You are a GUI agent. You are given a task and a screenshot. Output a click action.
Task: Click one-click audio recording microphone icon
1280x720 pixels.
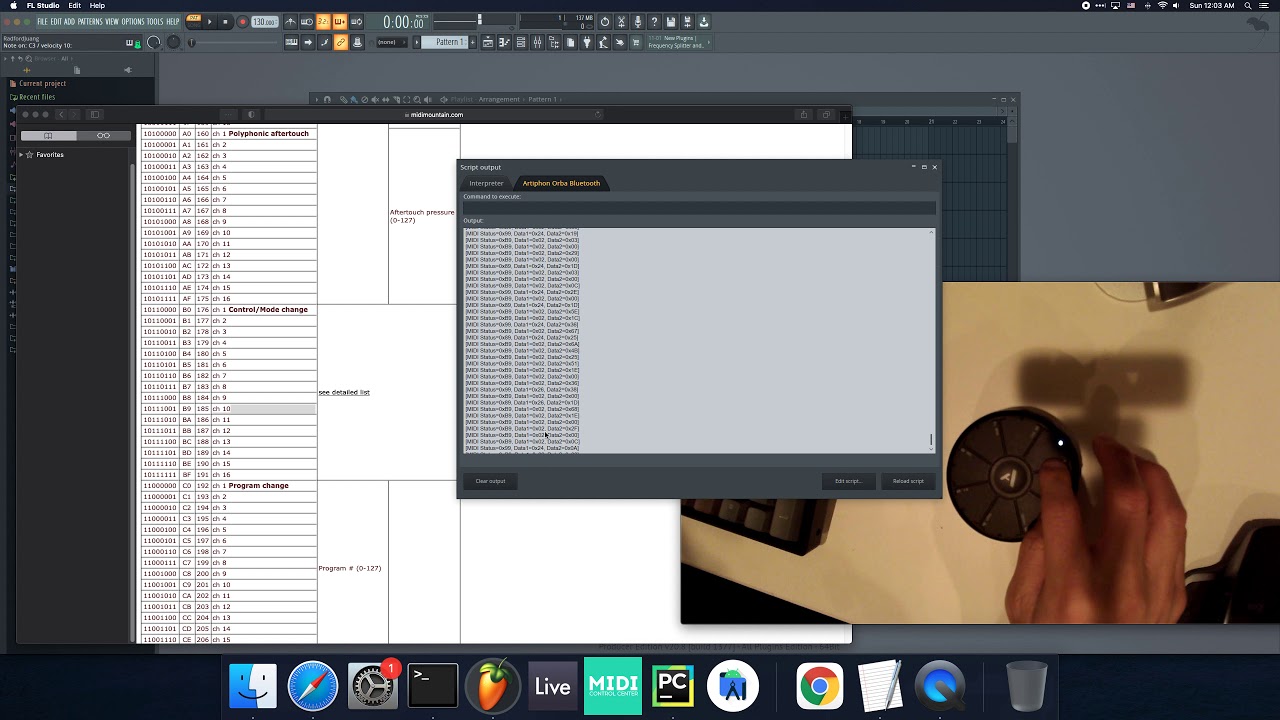point(638,22)
